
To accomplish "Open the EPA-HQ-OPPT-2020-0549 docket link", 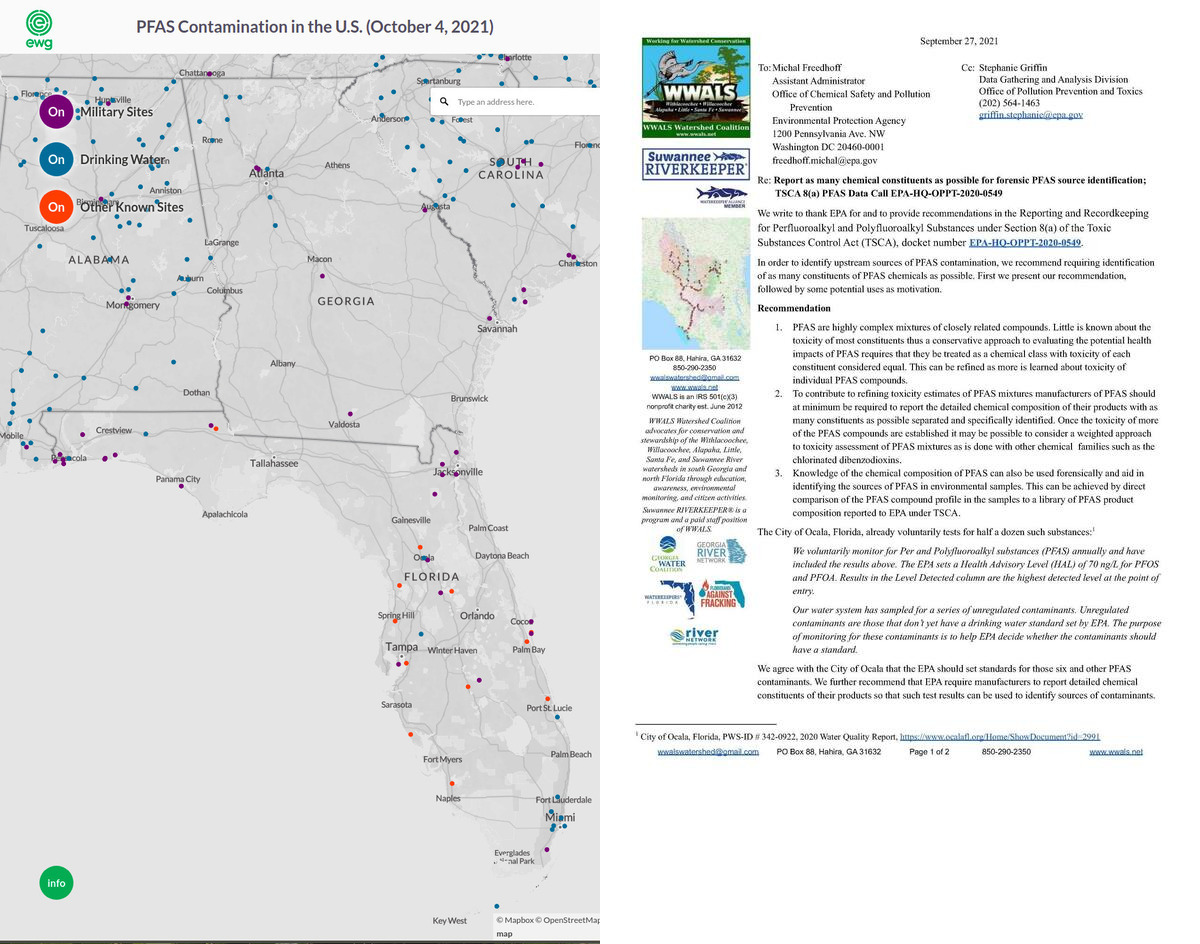I will click(x=1025, y=242).
